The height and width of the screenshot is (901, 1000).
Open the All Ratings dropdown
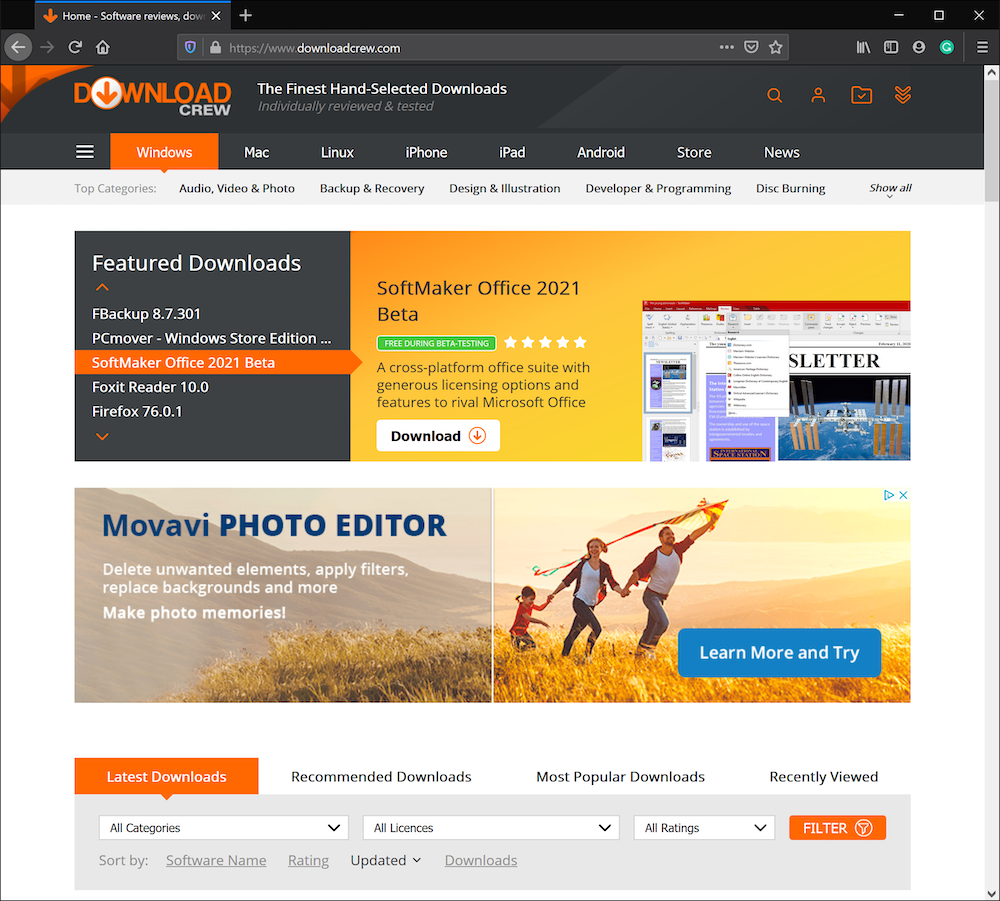704,828
